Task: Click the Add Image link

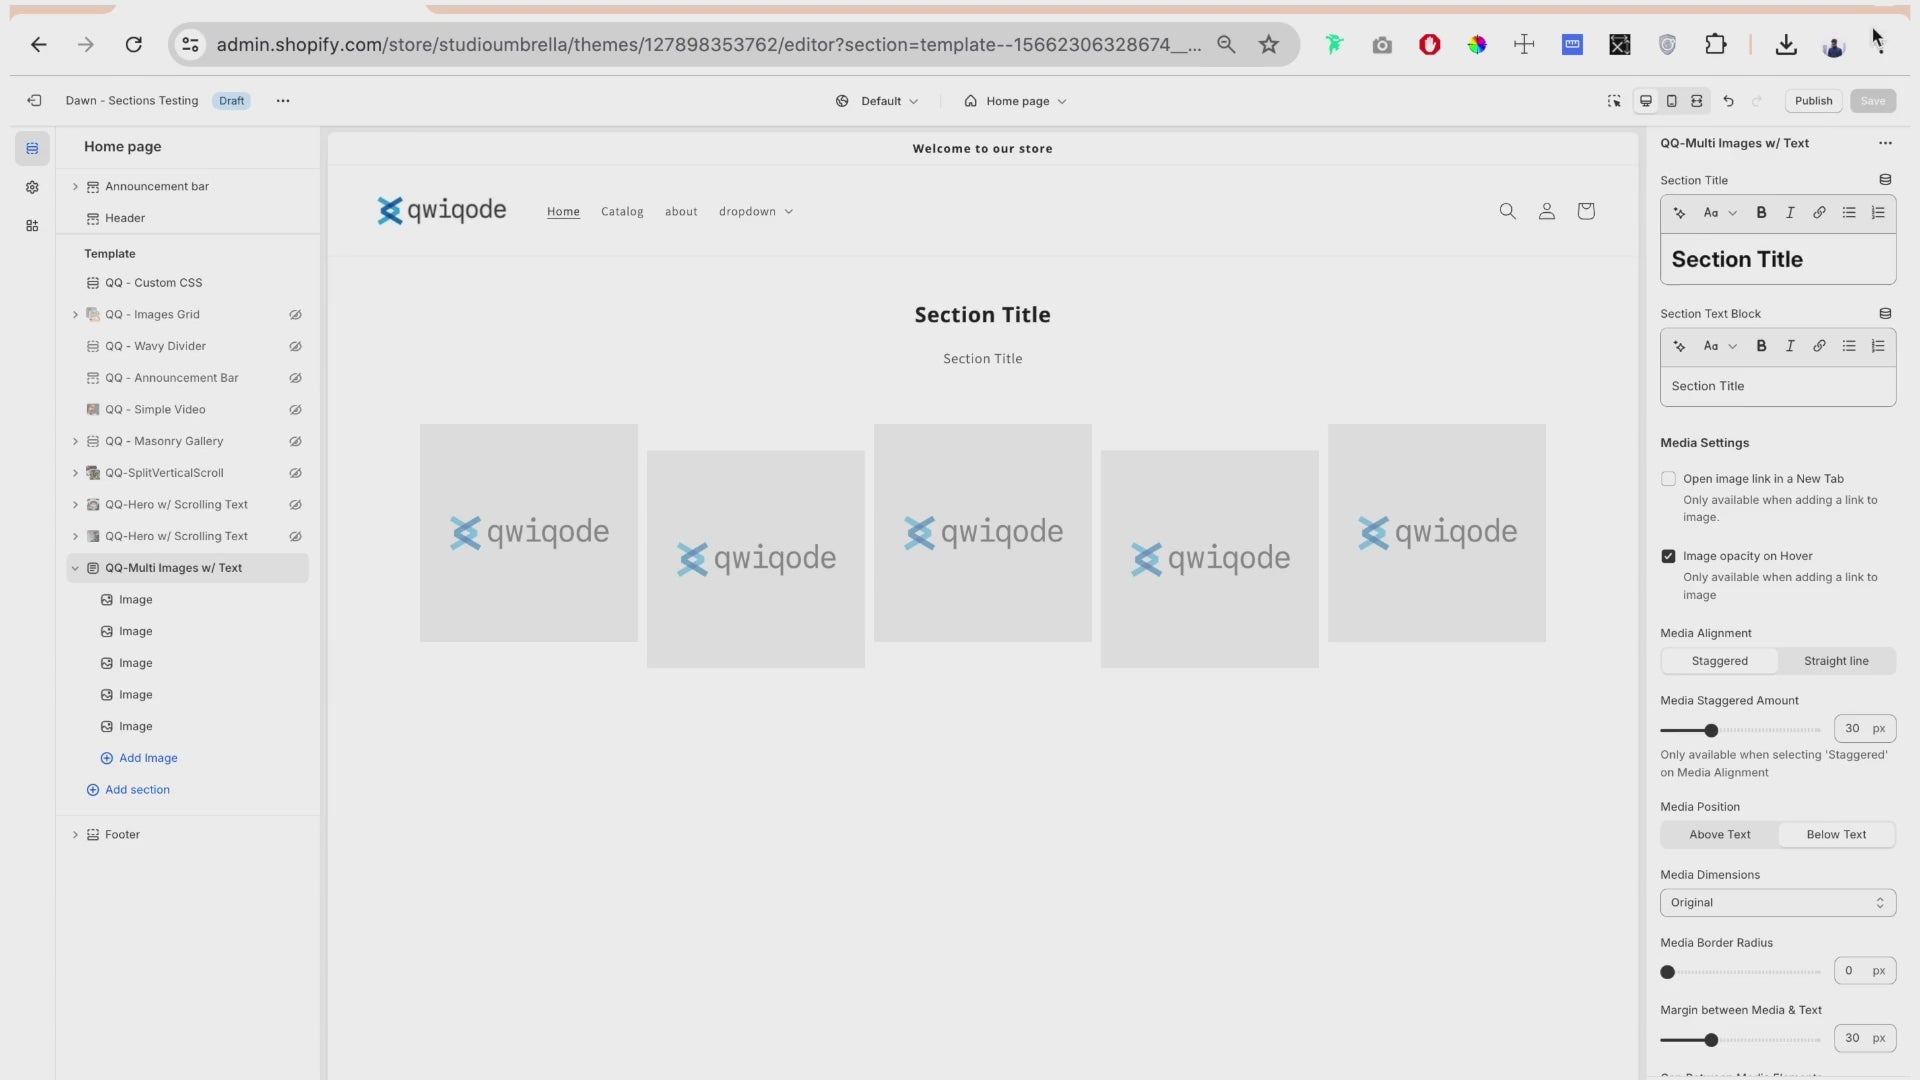Action: pos(147,758)
